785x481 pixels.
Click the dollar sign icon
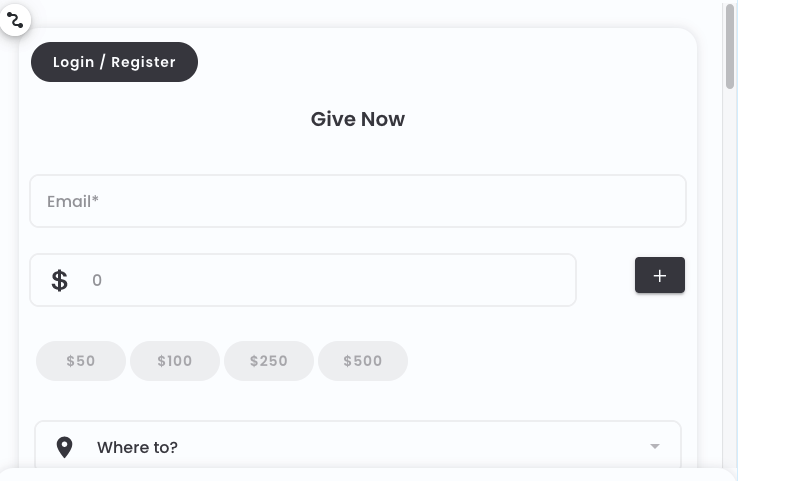click(60, 280)
